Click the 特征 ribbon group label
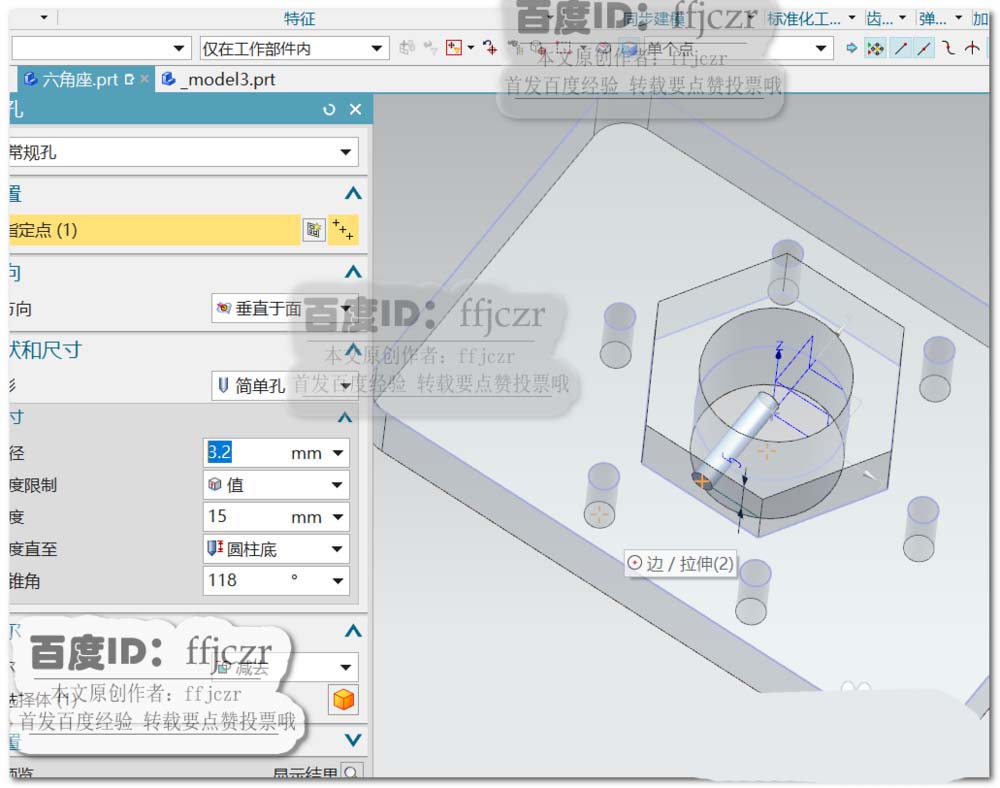 click(300, 19)
